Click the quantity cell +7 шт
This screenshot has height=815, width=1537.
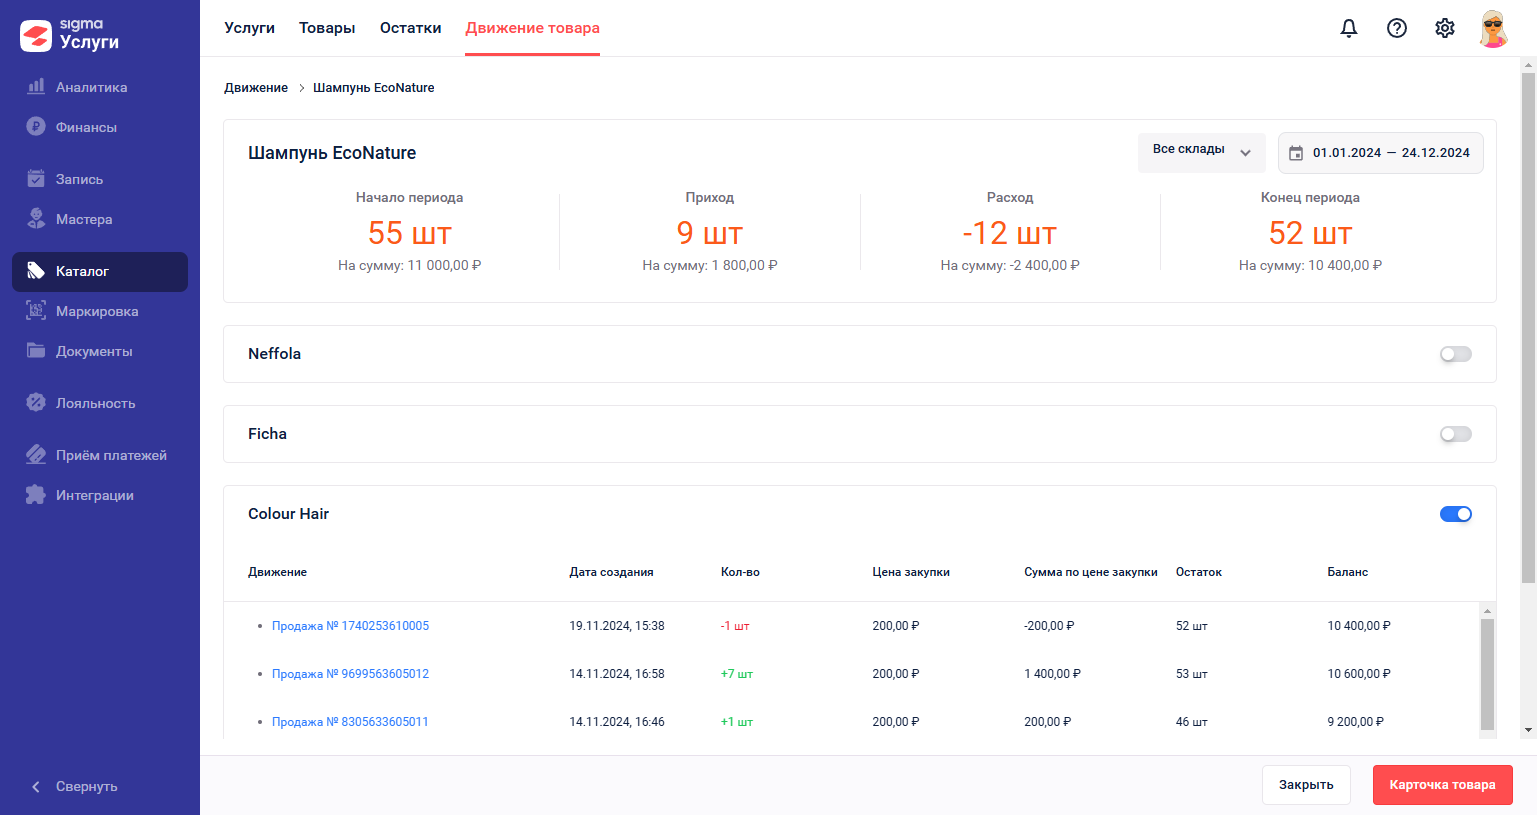point(737,674)
